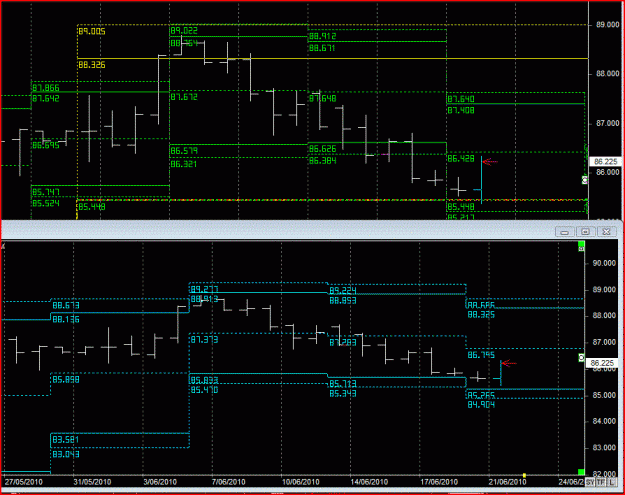
Task: Click the cyan 89.277 level label
Action: coord(204,289)
